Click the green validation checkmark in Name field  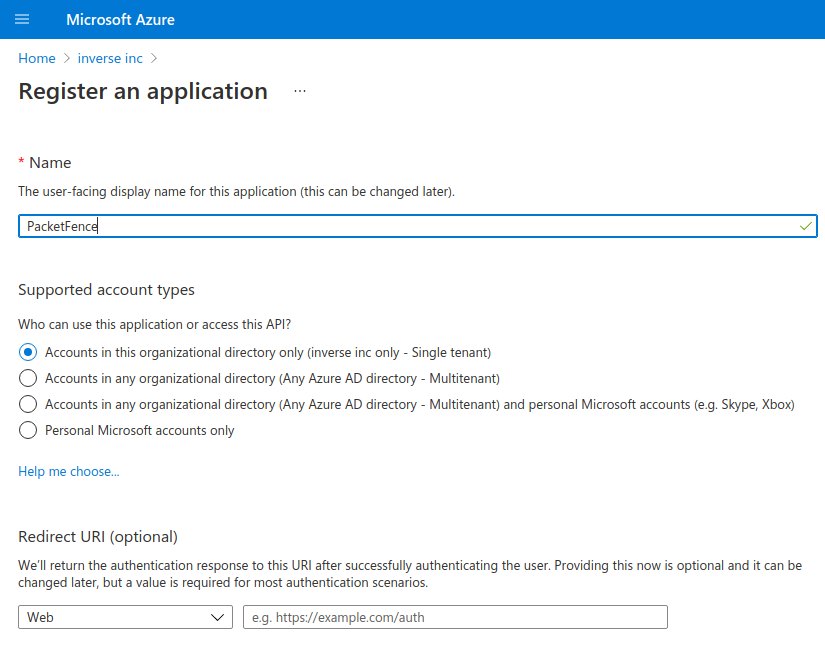point(804,225)
